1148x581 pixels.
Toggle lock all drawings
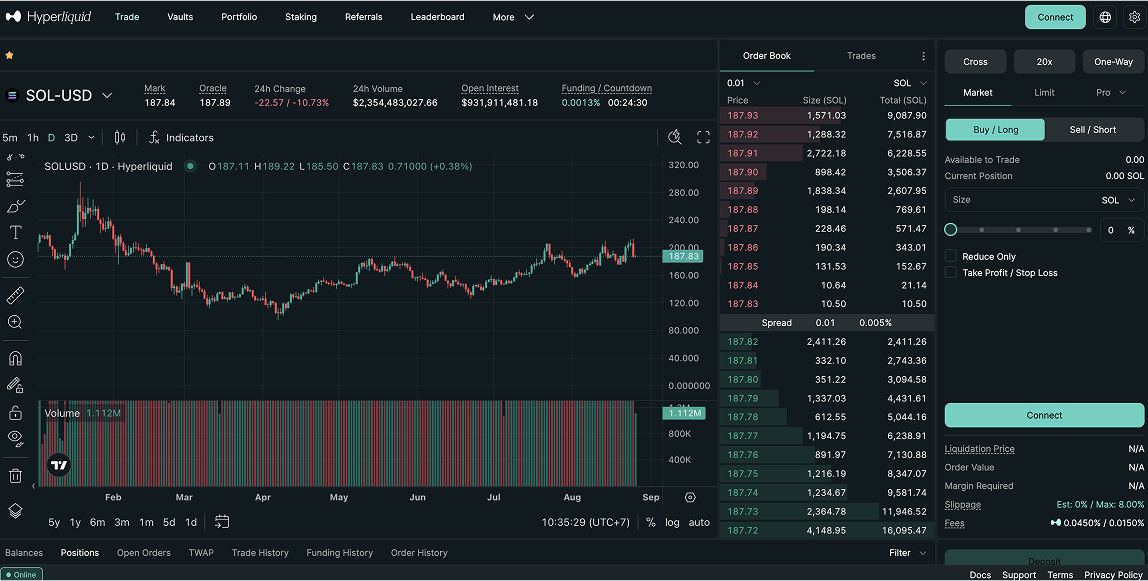[15, 413]
